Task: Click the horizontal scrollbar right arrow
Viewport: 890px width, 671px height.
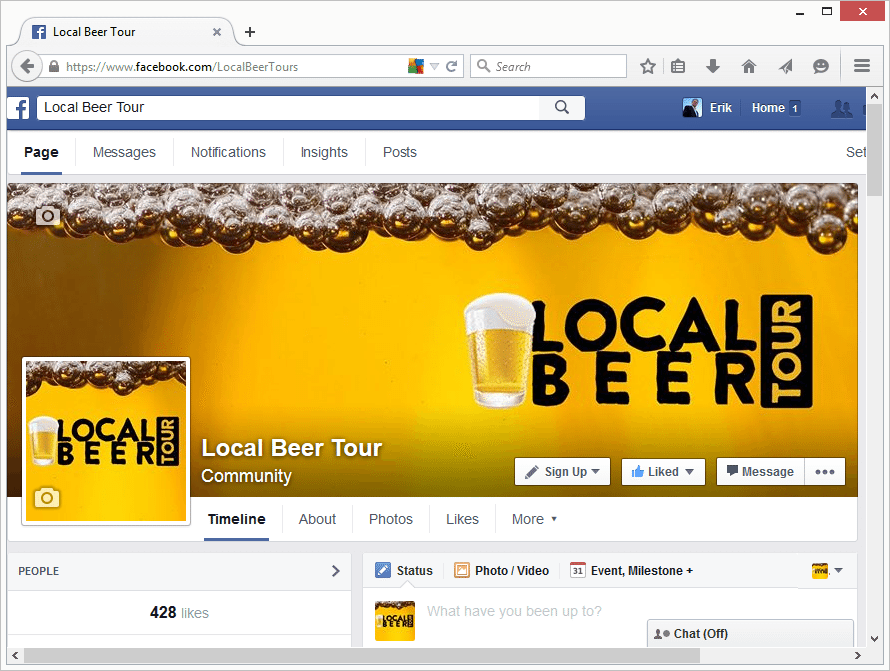Action: click(858, 656)
